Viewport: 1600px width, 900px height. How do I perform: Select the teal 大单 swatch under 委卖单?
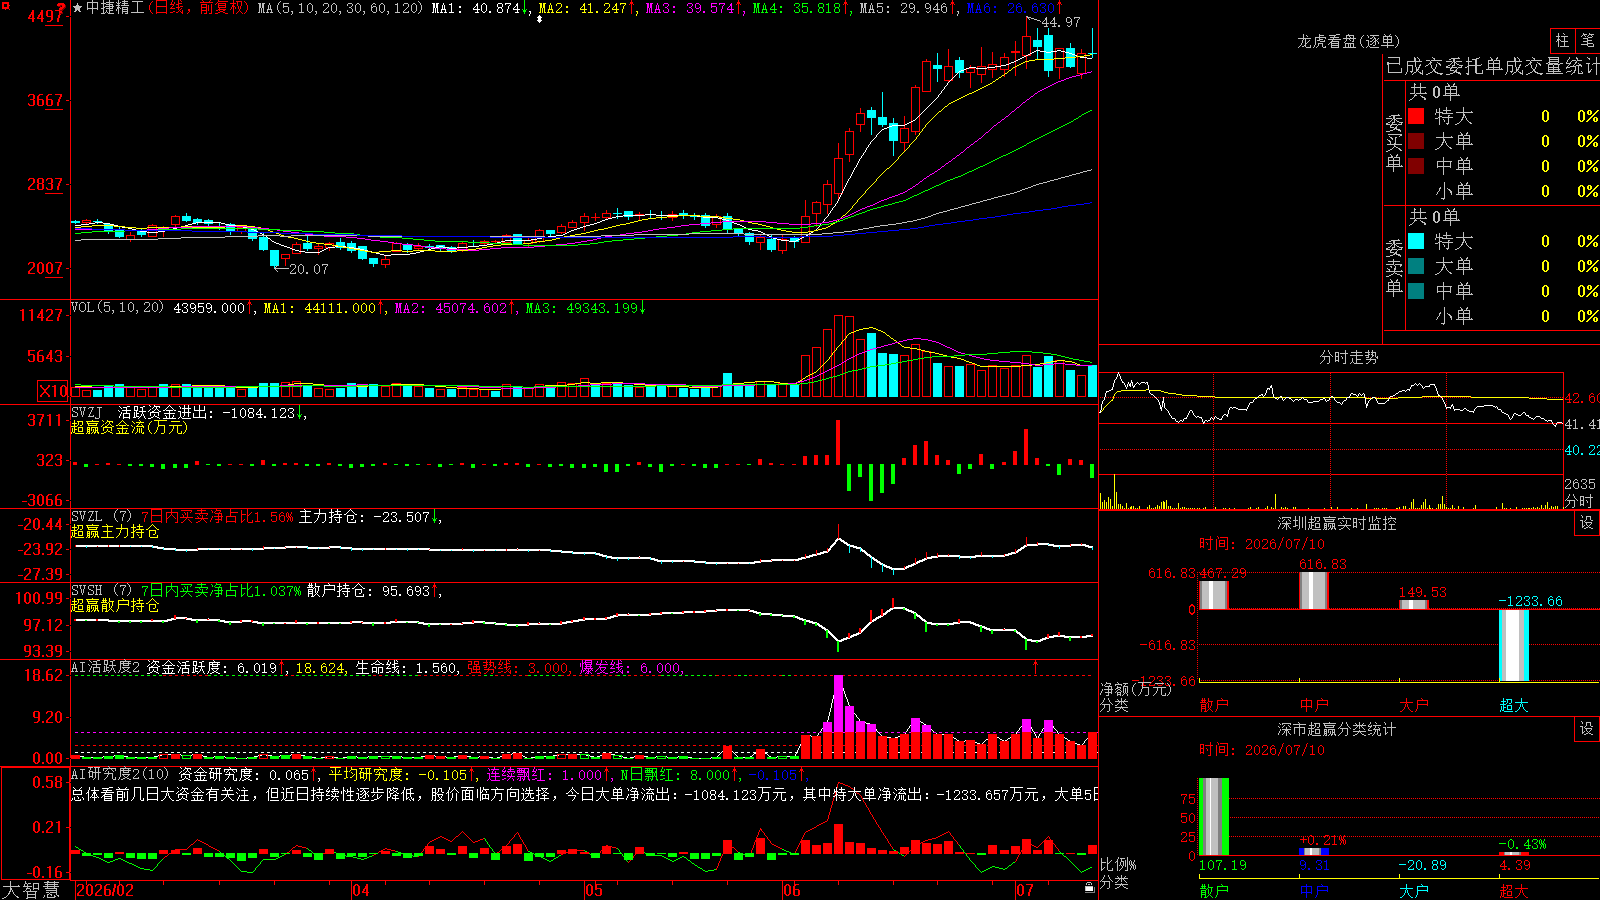tap(1416, 266)
